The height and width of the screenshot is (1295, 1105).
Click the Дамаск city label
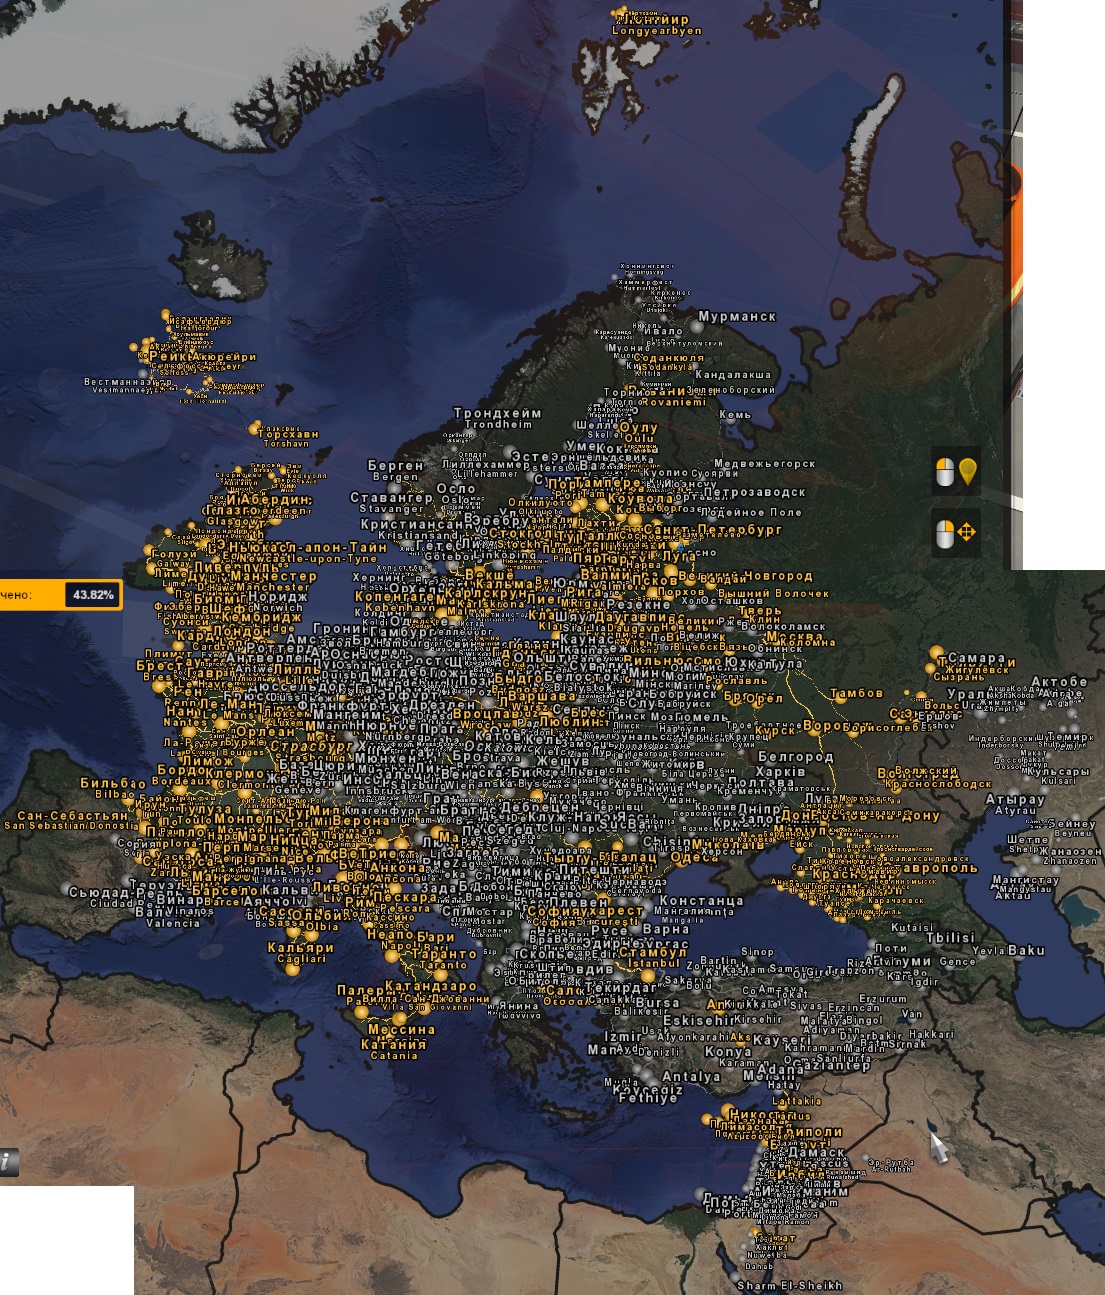817,1152
